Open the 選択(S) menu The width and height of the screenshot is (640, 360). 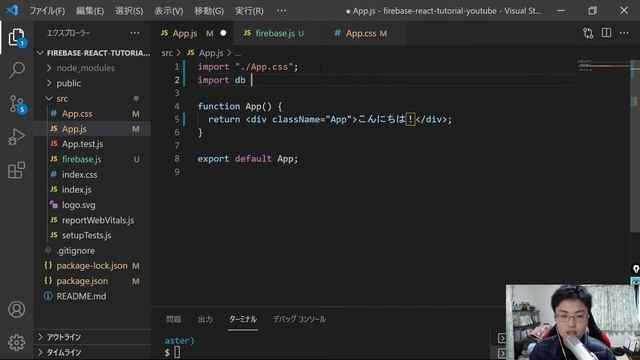point(129,11)
